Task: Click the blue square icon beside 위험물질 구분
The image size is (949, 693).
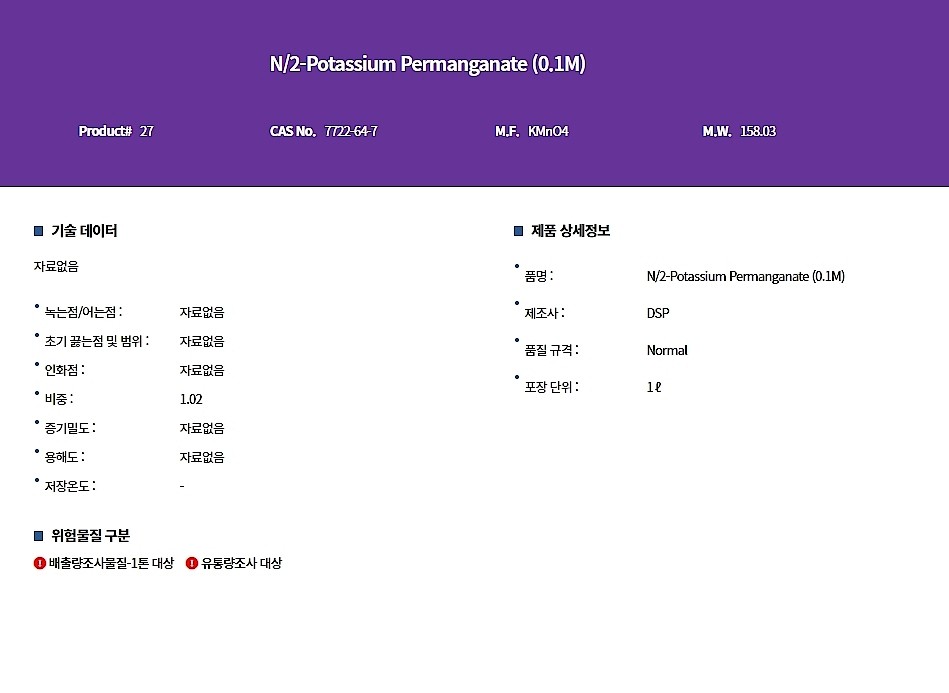Action: pyautogui.click(x=39, y=536)
